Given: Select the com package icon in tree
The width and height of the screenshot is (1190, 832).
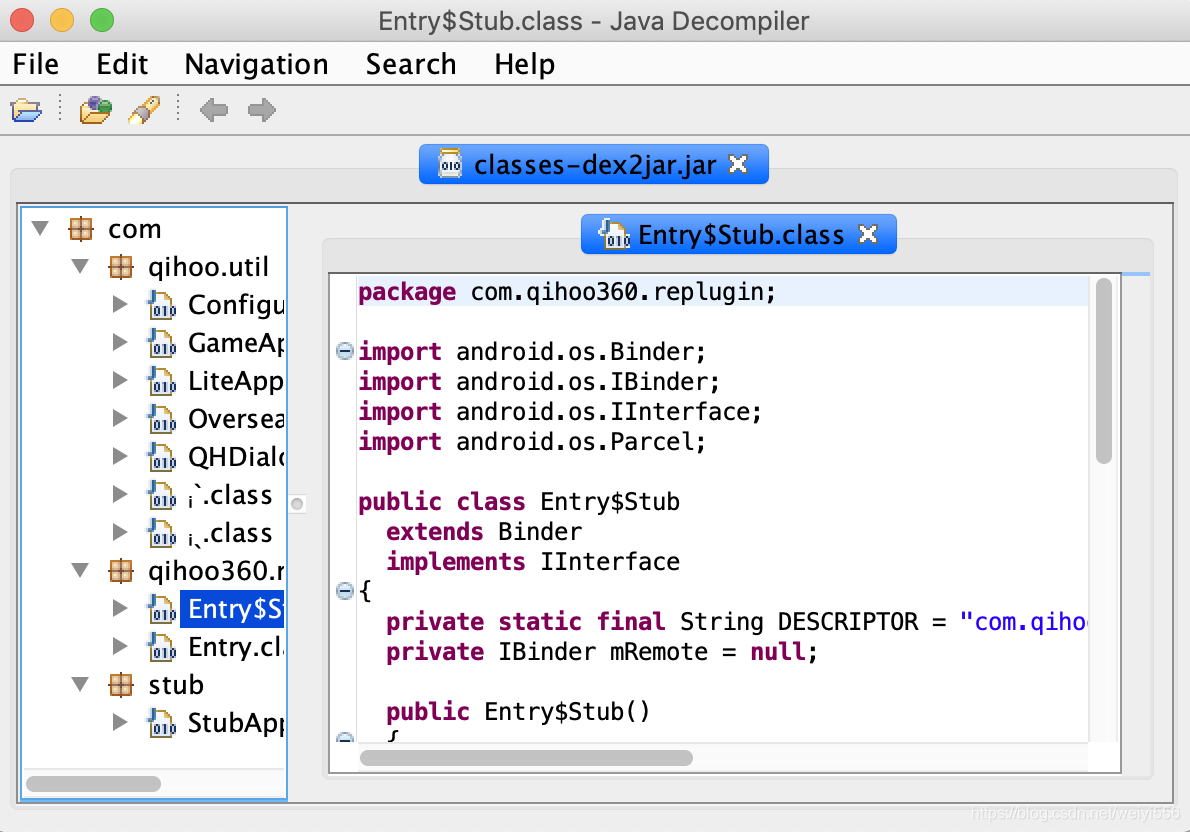Looking at the screenshot, I should click(81, 228).
